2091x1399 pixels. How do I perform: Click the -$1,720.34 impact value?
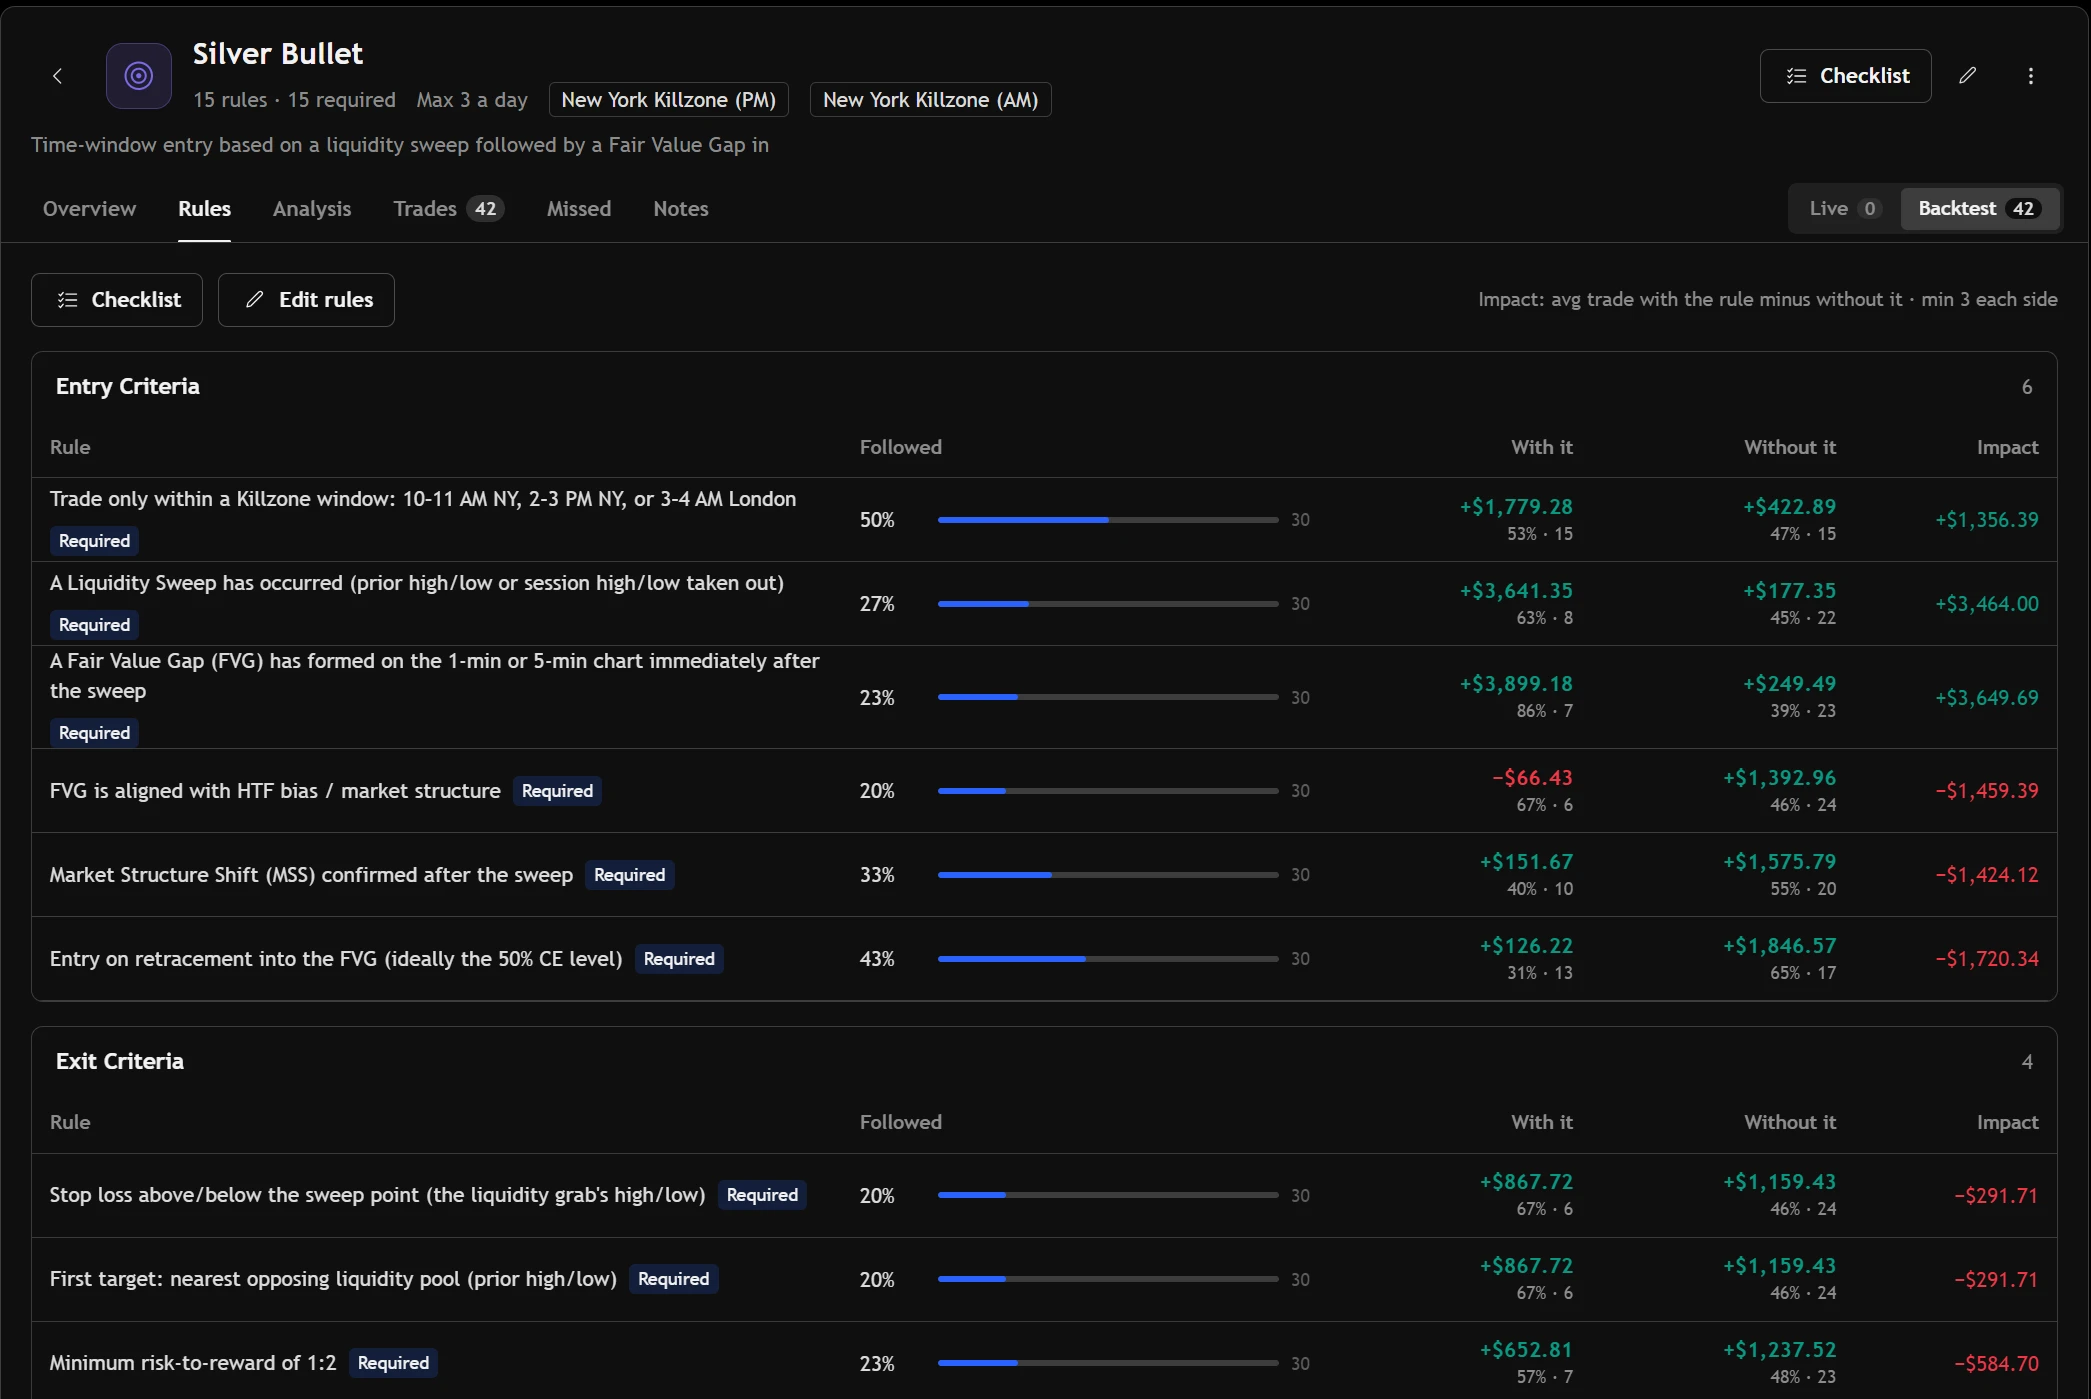[x=1986, y=959]
